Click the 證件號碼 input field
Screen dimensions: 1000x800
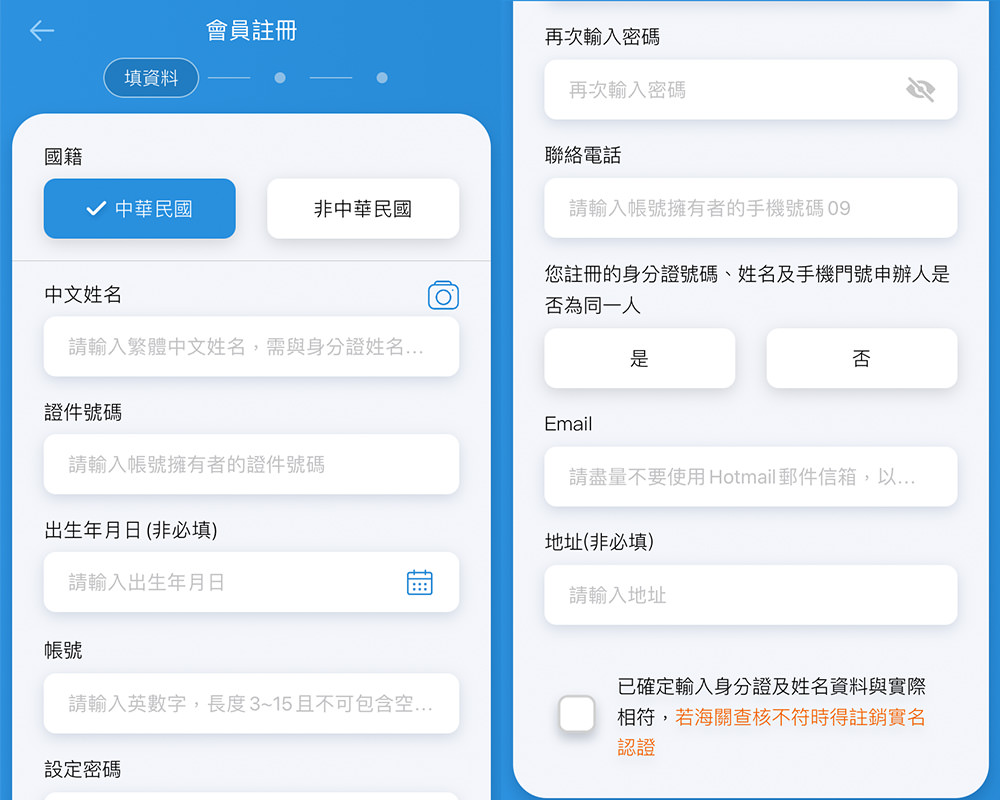[x=250, y=464]
